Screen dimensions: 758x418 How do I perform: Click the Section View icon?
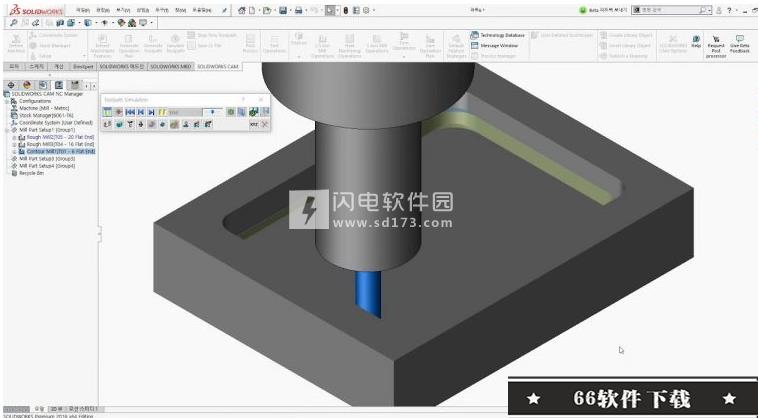59,23
